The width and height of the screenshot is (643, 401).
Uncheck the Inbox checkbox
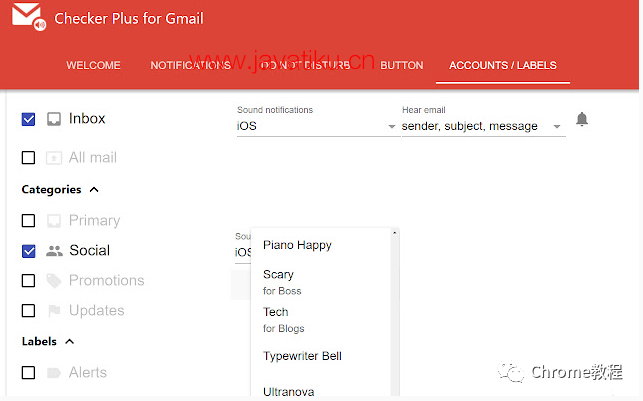coord(28,119)
